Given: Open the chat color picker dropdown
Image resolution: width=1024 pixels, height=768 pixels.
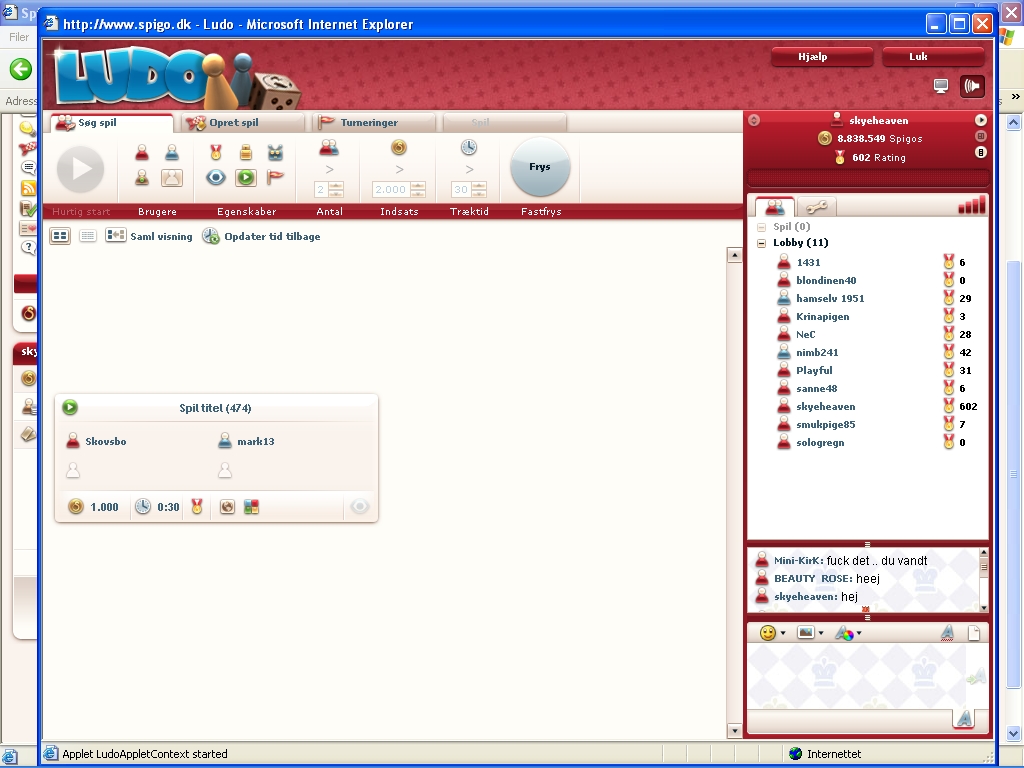Looking at the screenshot, I should pyautogui.click(x=848, y=633).
